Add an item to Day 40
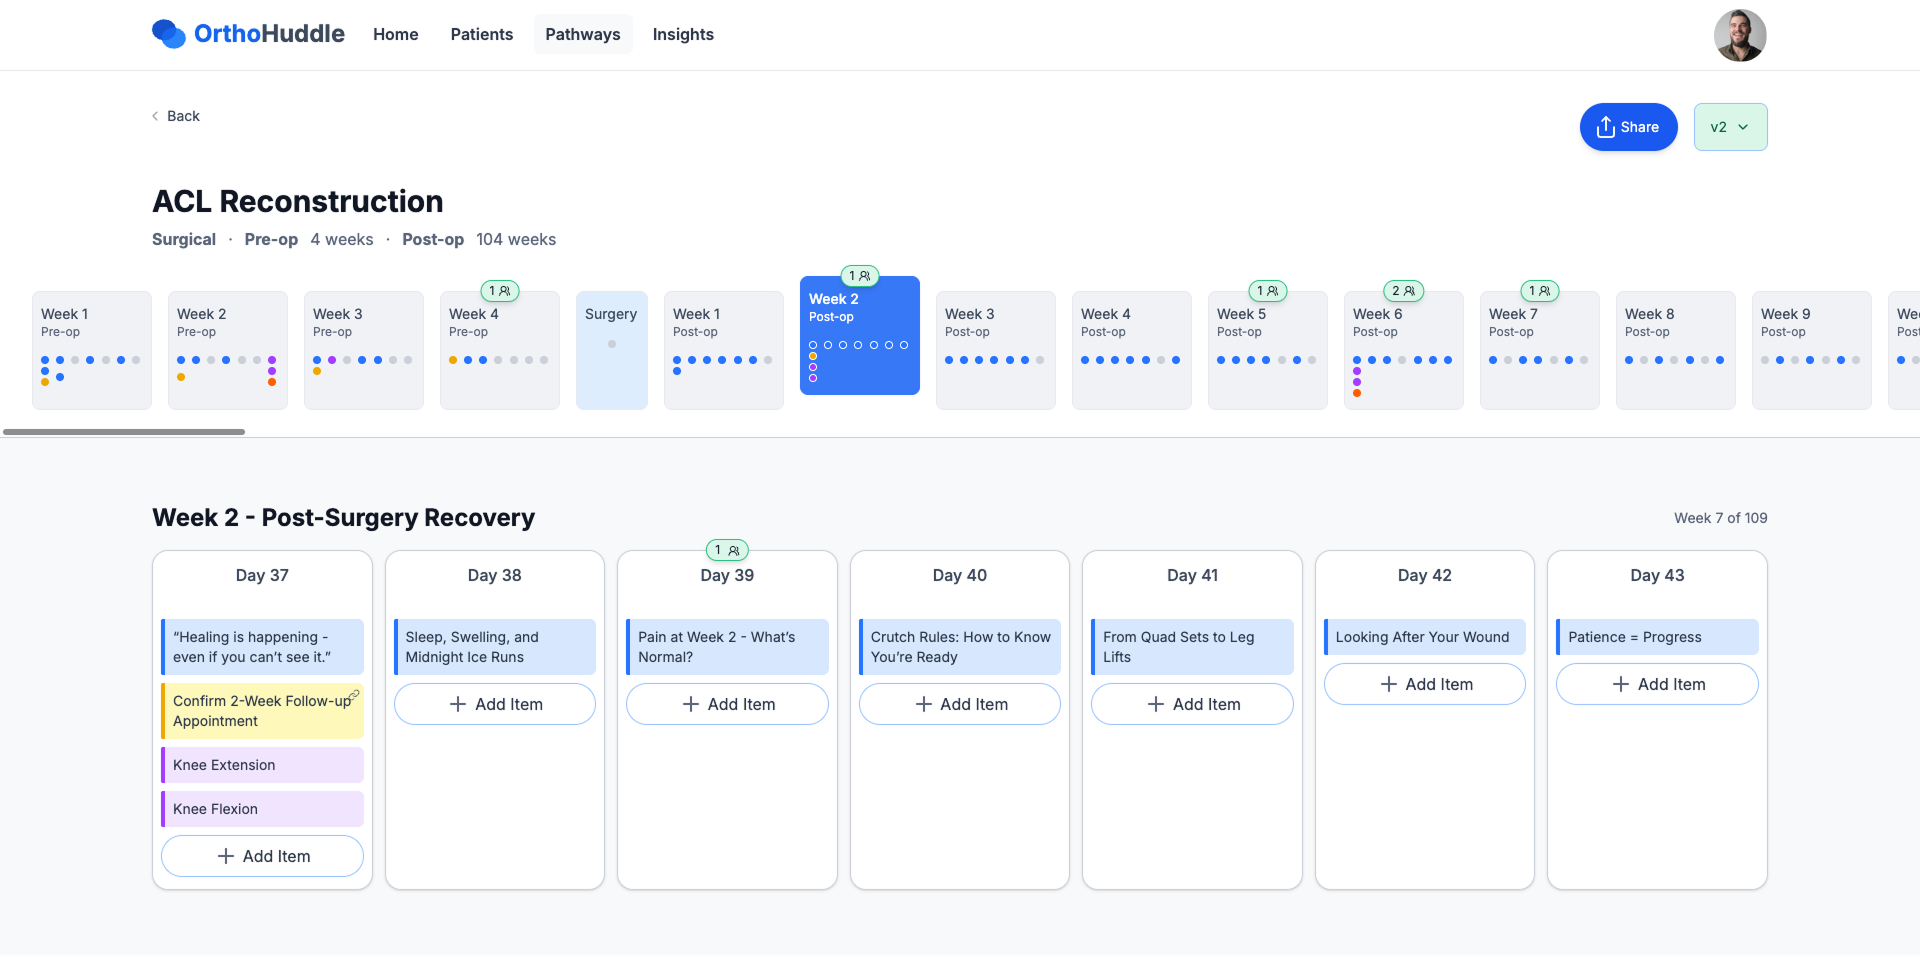 coord(959,703)
